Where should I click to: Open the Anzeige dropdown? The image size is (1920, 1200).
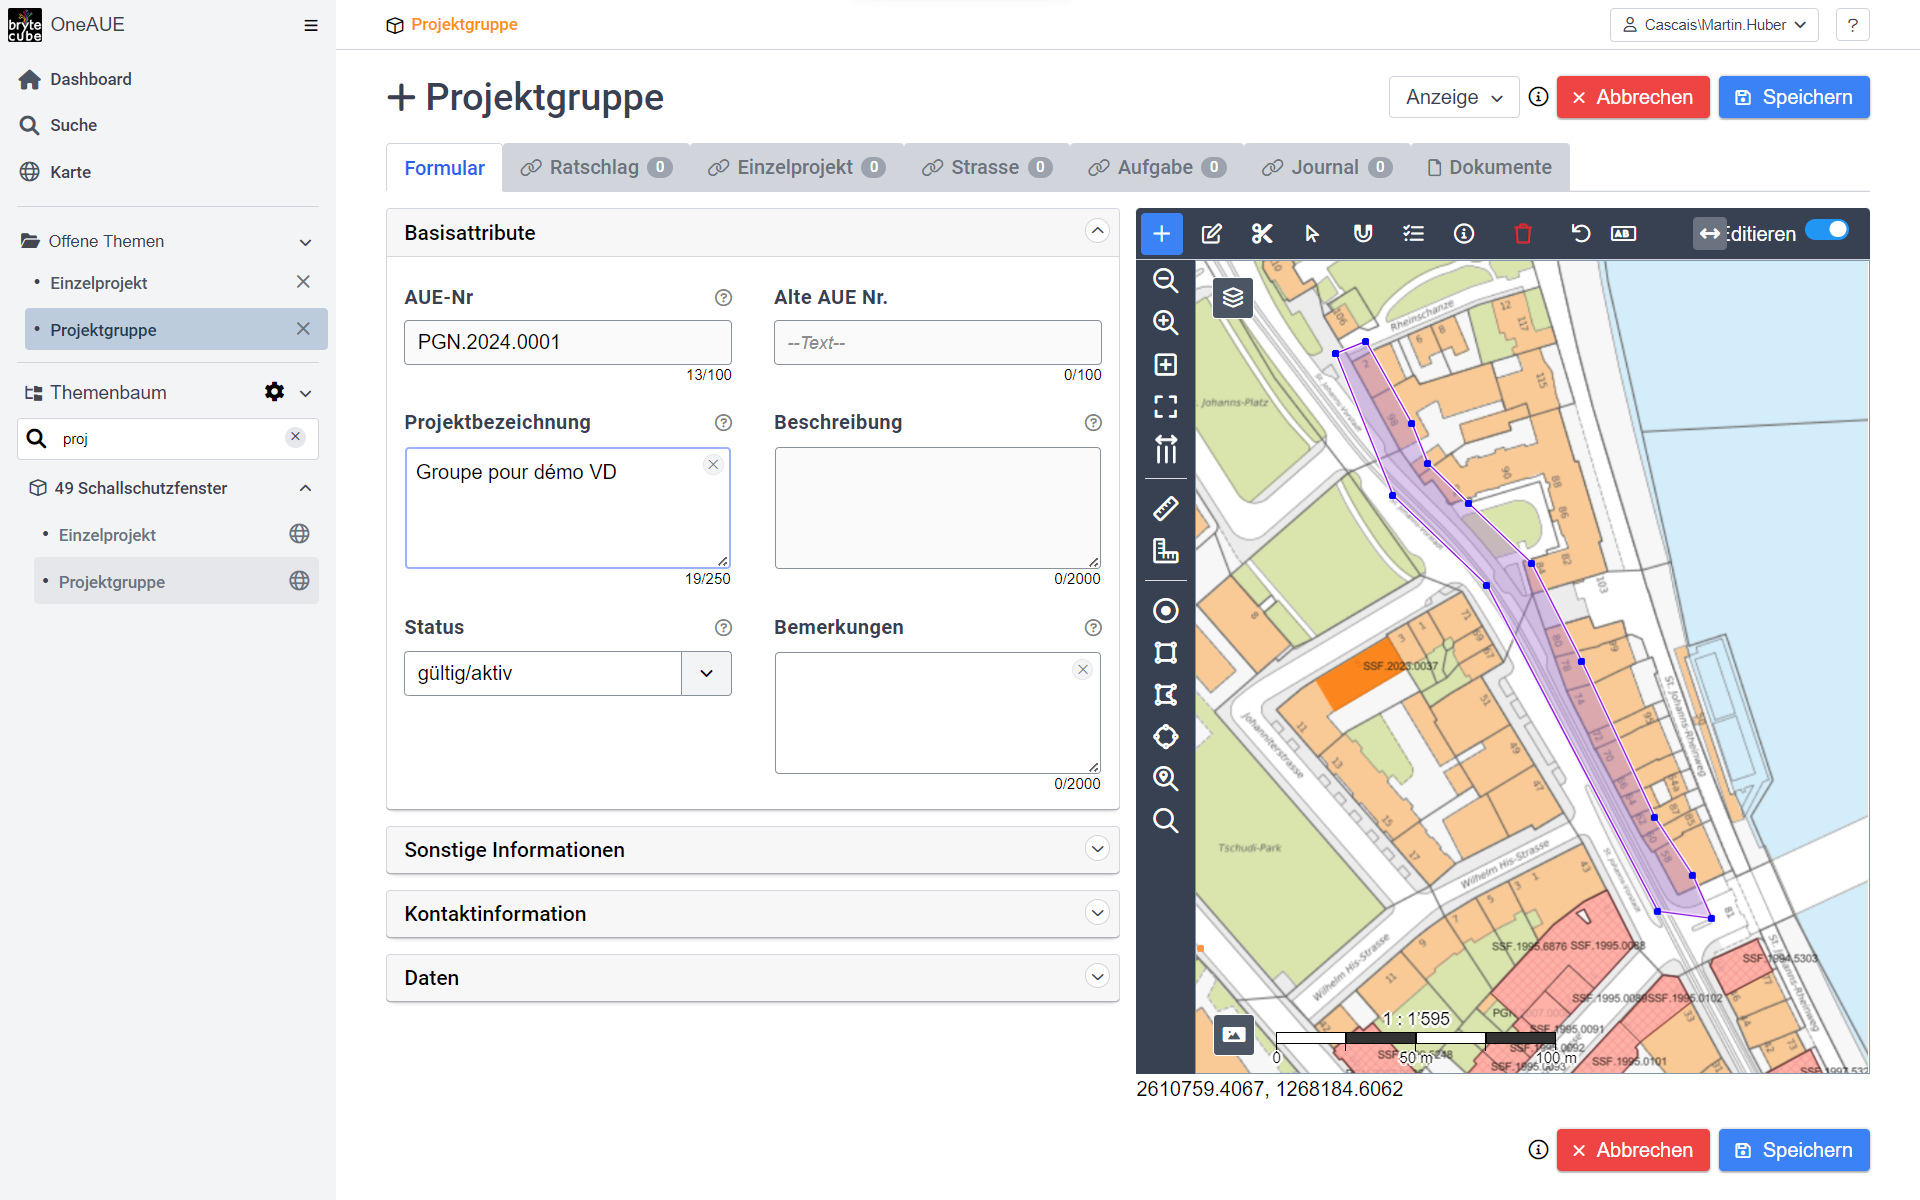1453,97
